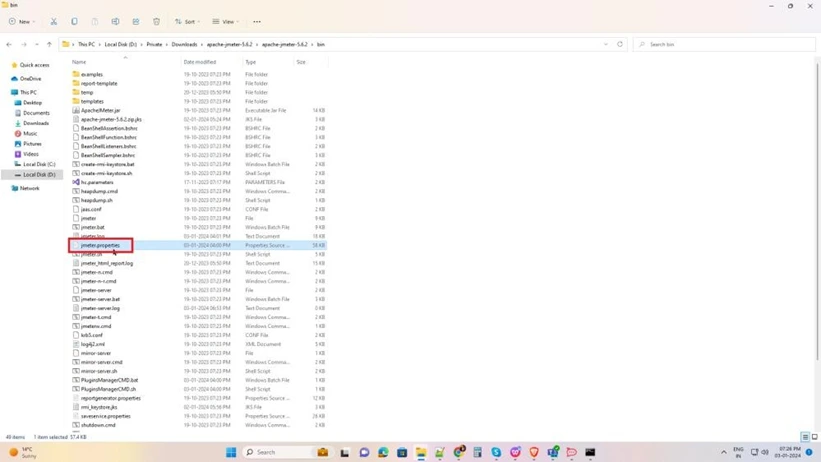Click the Downloads breadcrumb segment

click(x=184, y=45)
